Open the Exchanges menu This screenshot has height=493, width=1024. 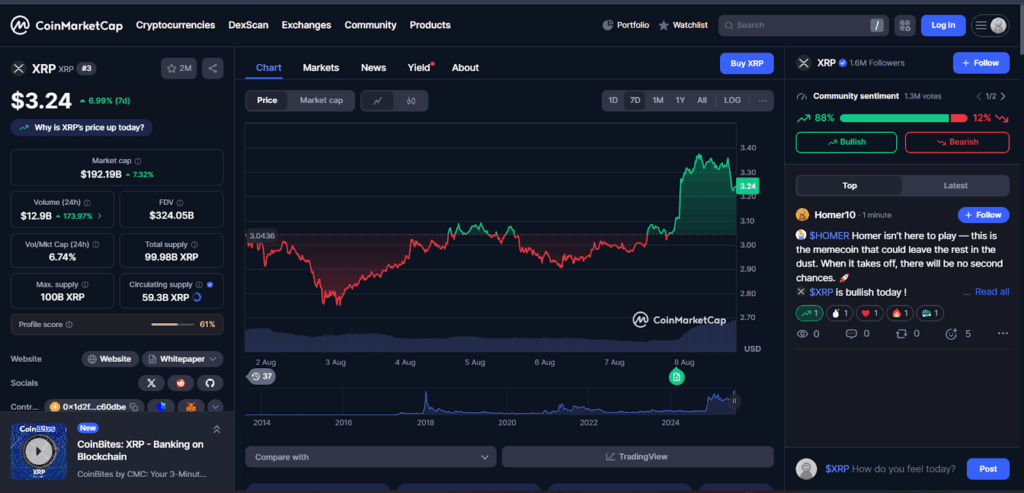coord(306,25)
